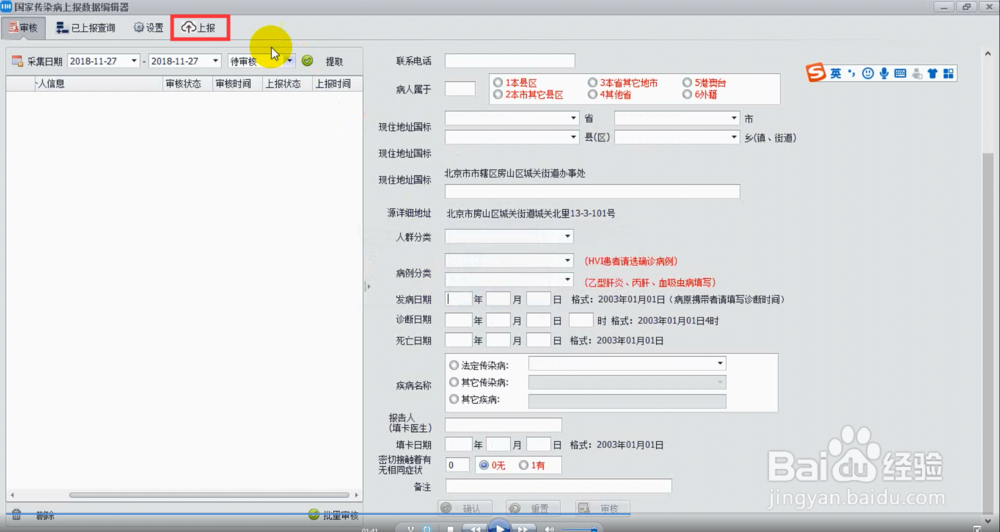Toggle the 英 language mode icon
This screenshot has height=532, width=1000.
(x=835, y=73)
